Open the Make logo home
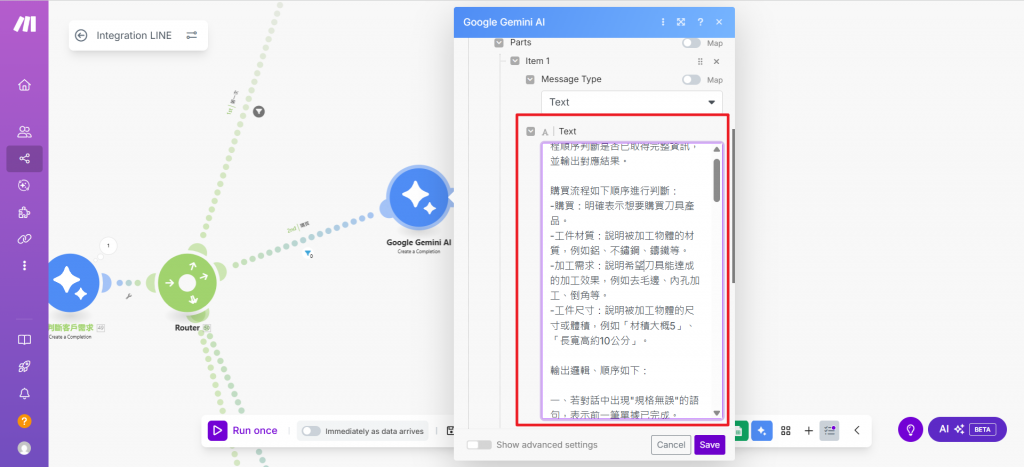1024x467 pixels. [25, 24]
